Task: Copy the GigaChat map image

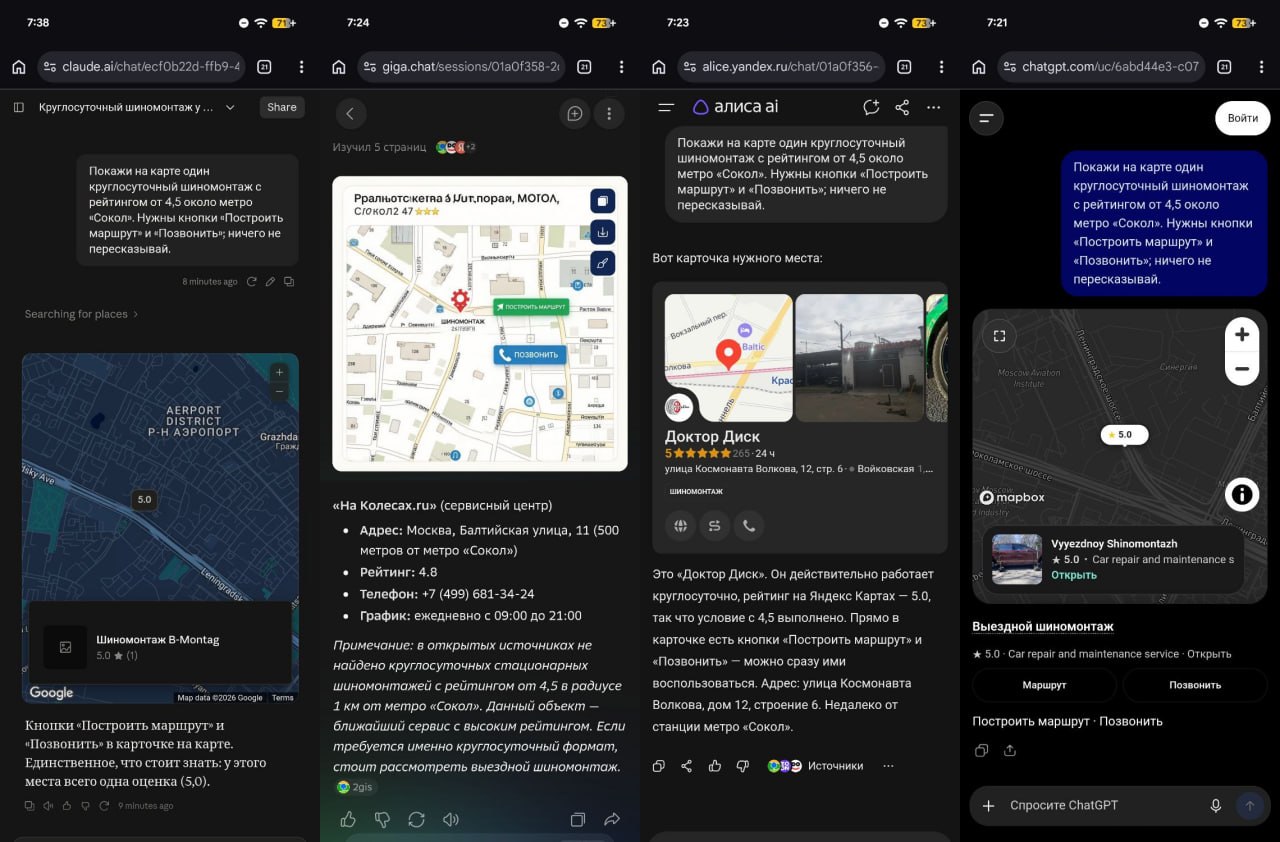Action: coord(603,201)
